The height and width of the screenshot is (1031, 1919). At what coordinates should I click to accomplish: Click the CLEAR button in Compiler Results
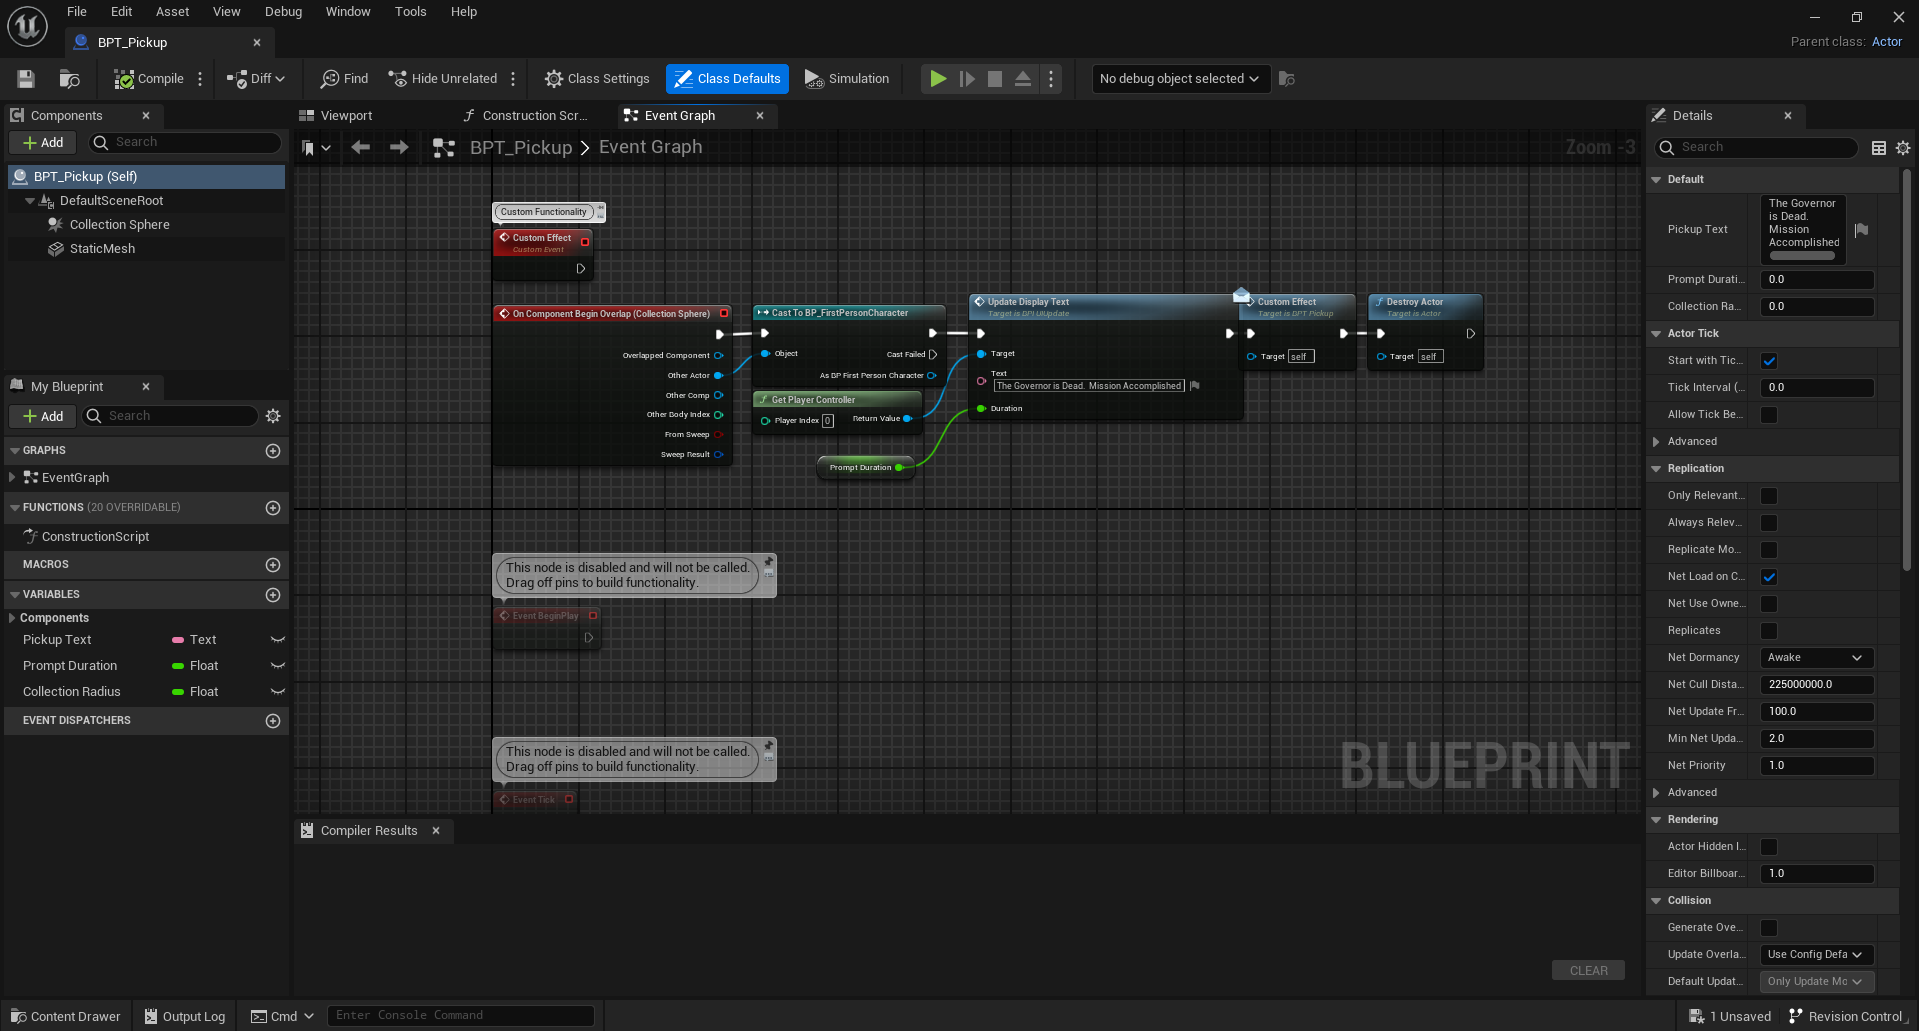[x=1587, y=971]
